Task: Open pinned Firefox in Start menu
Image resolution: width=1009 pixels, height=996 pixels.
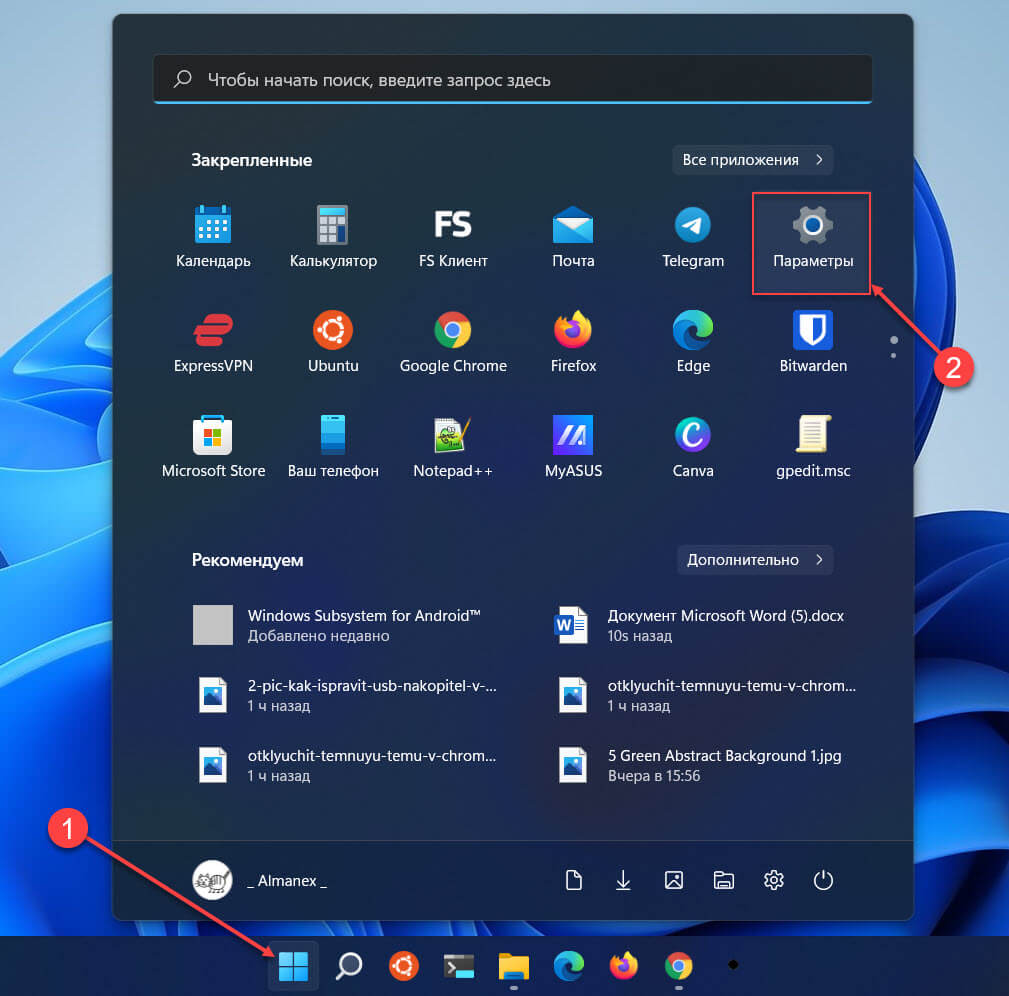Action: (x=573, y=342)
